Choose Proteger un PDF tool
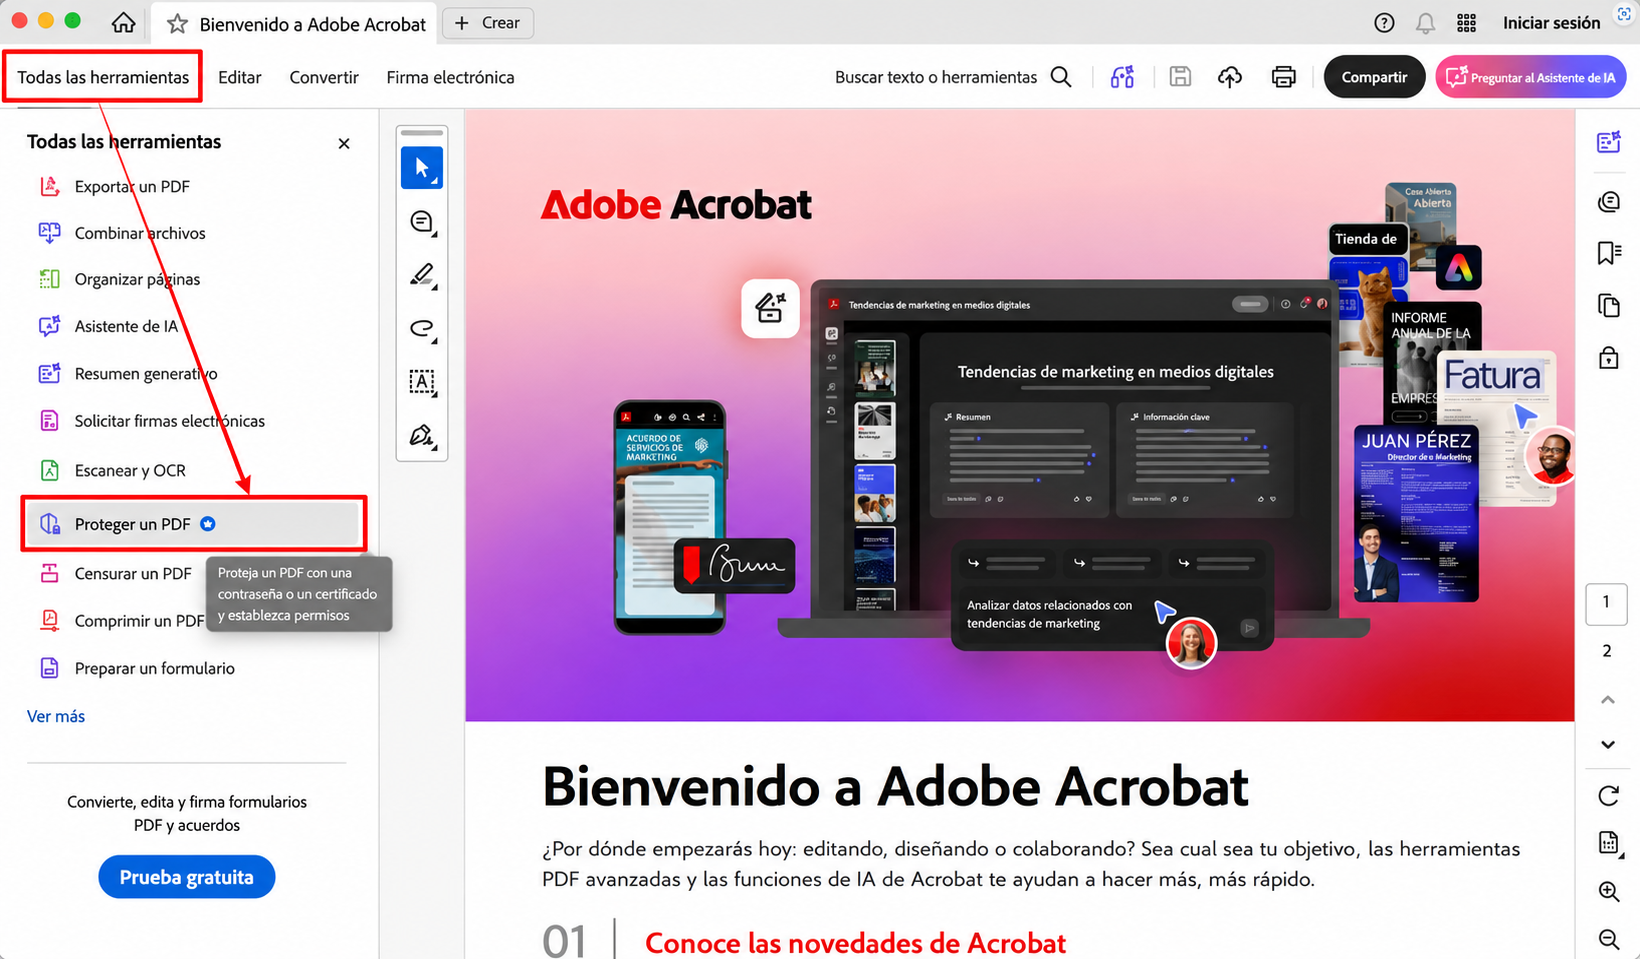 point(193,524)
